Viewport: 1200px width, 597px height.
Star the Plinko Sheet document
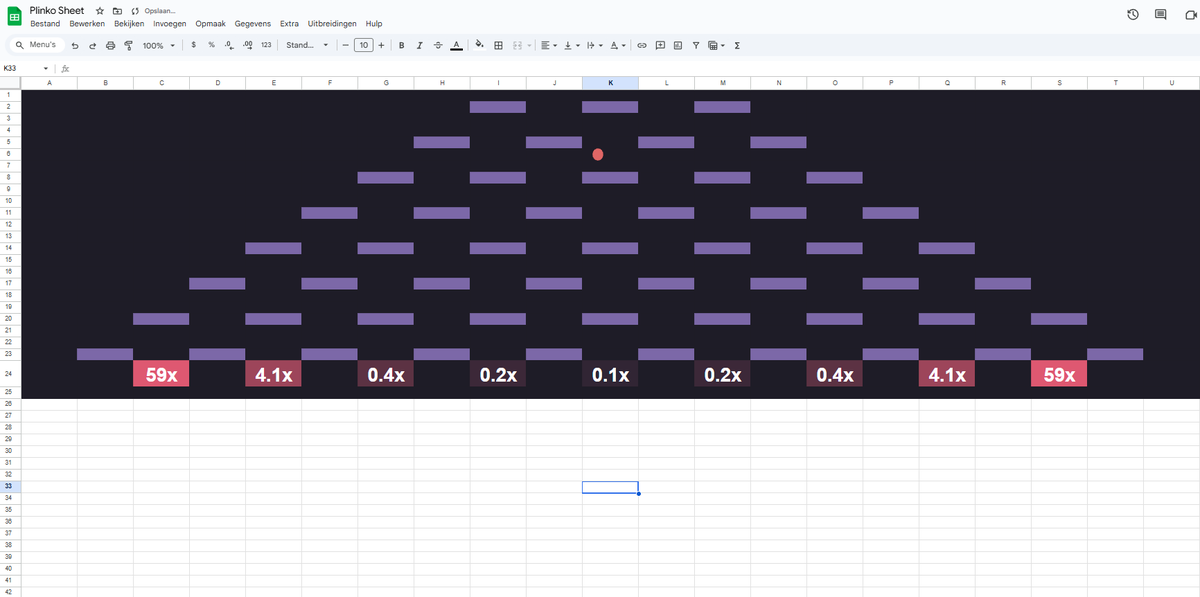(x=98, y=10)
